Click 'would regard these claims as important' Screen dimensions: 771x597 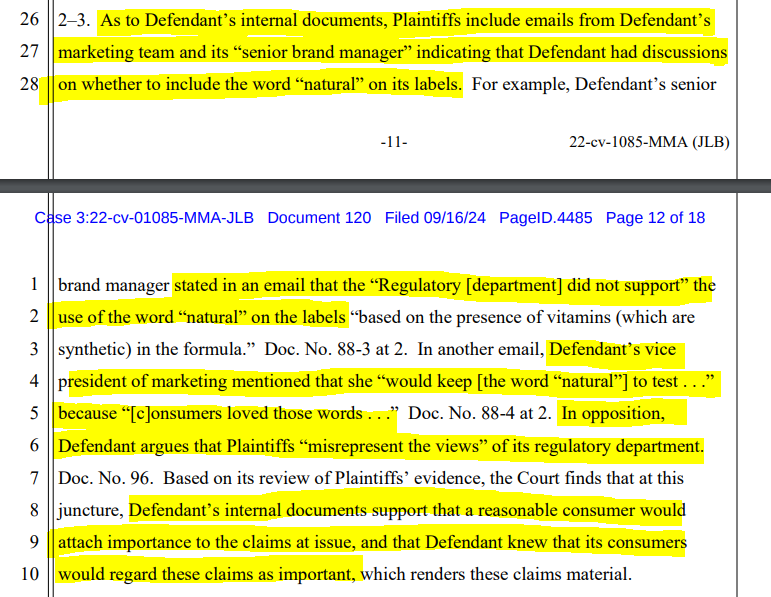click(x=206, y=574)
